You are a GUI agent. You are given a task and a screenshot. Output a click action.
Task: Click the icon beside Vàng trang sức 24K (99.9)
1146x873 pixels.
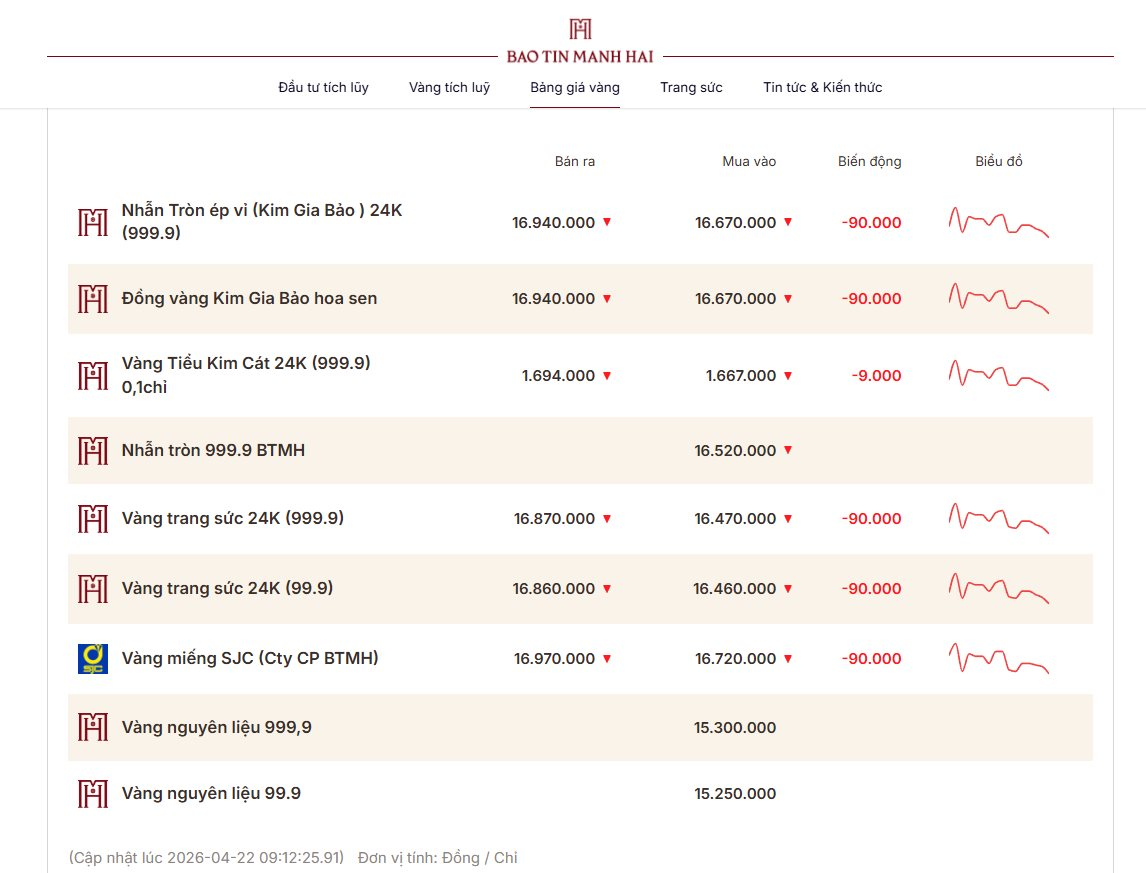tap(93, 589)
